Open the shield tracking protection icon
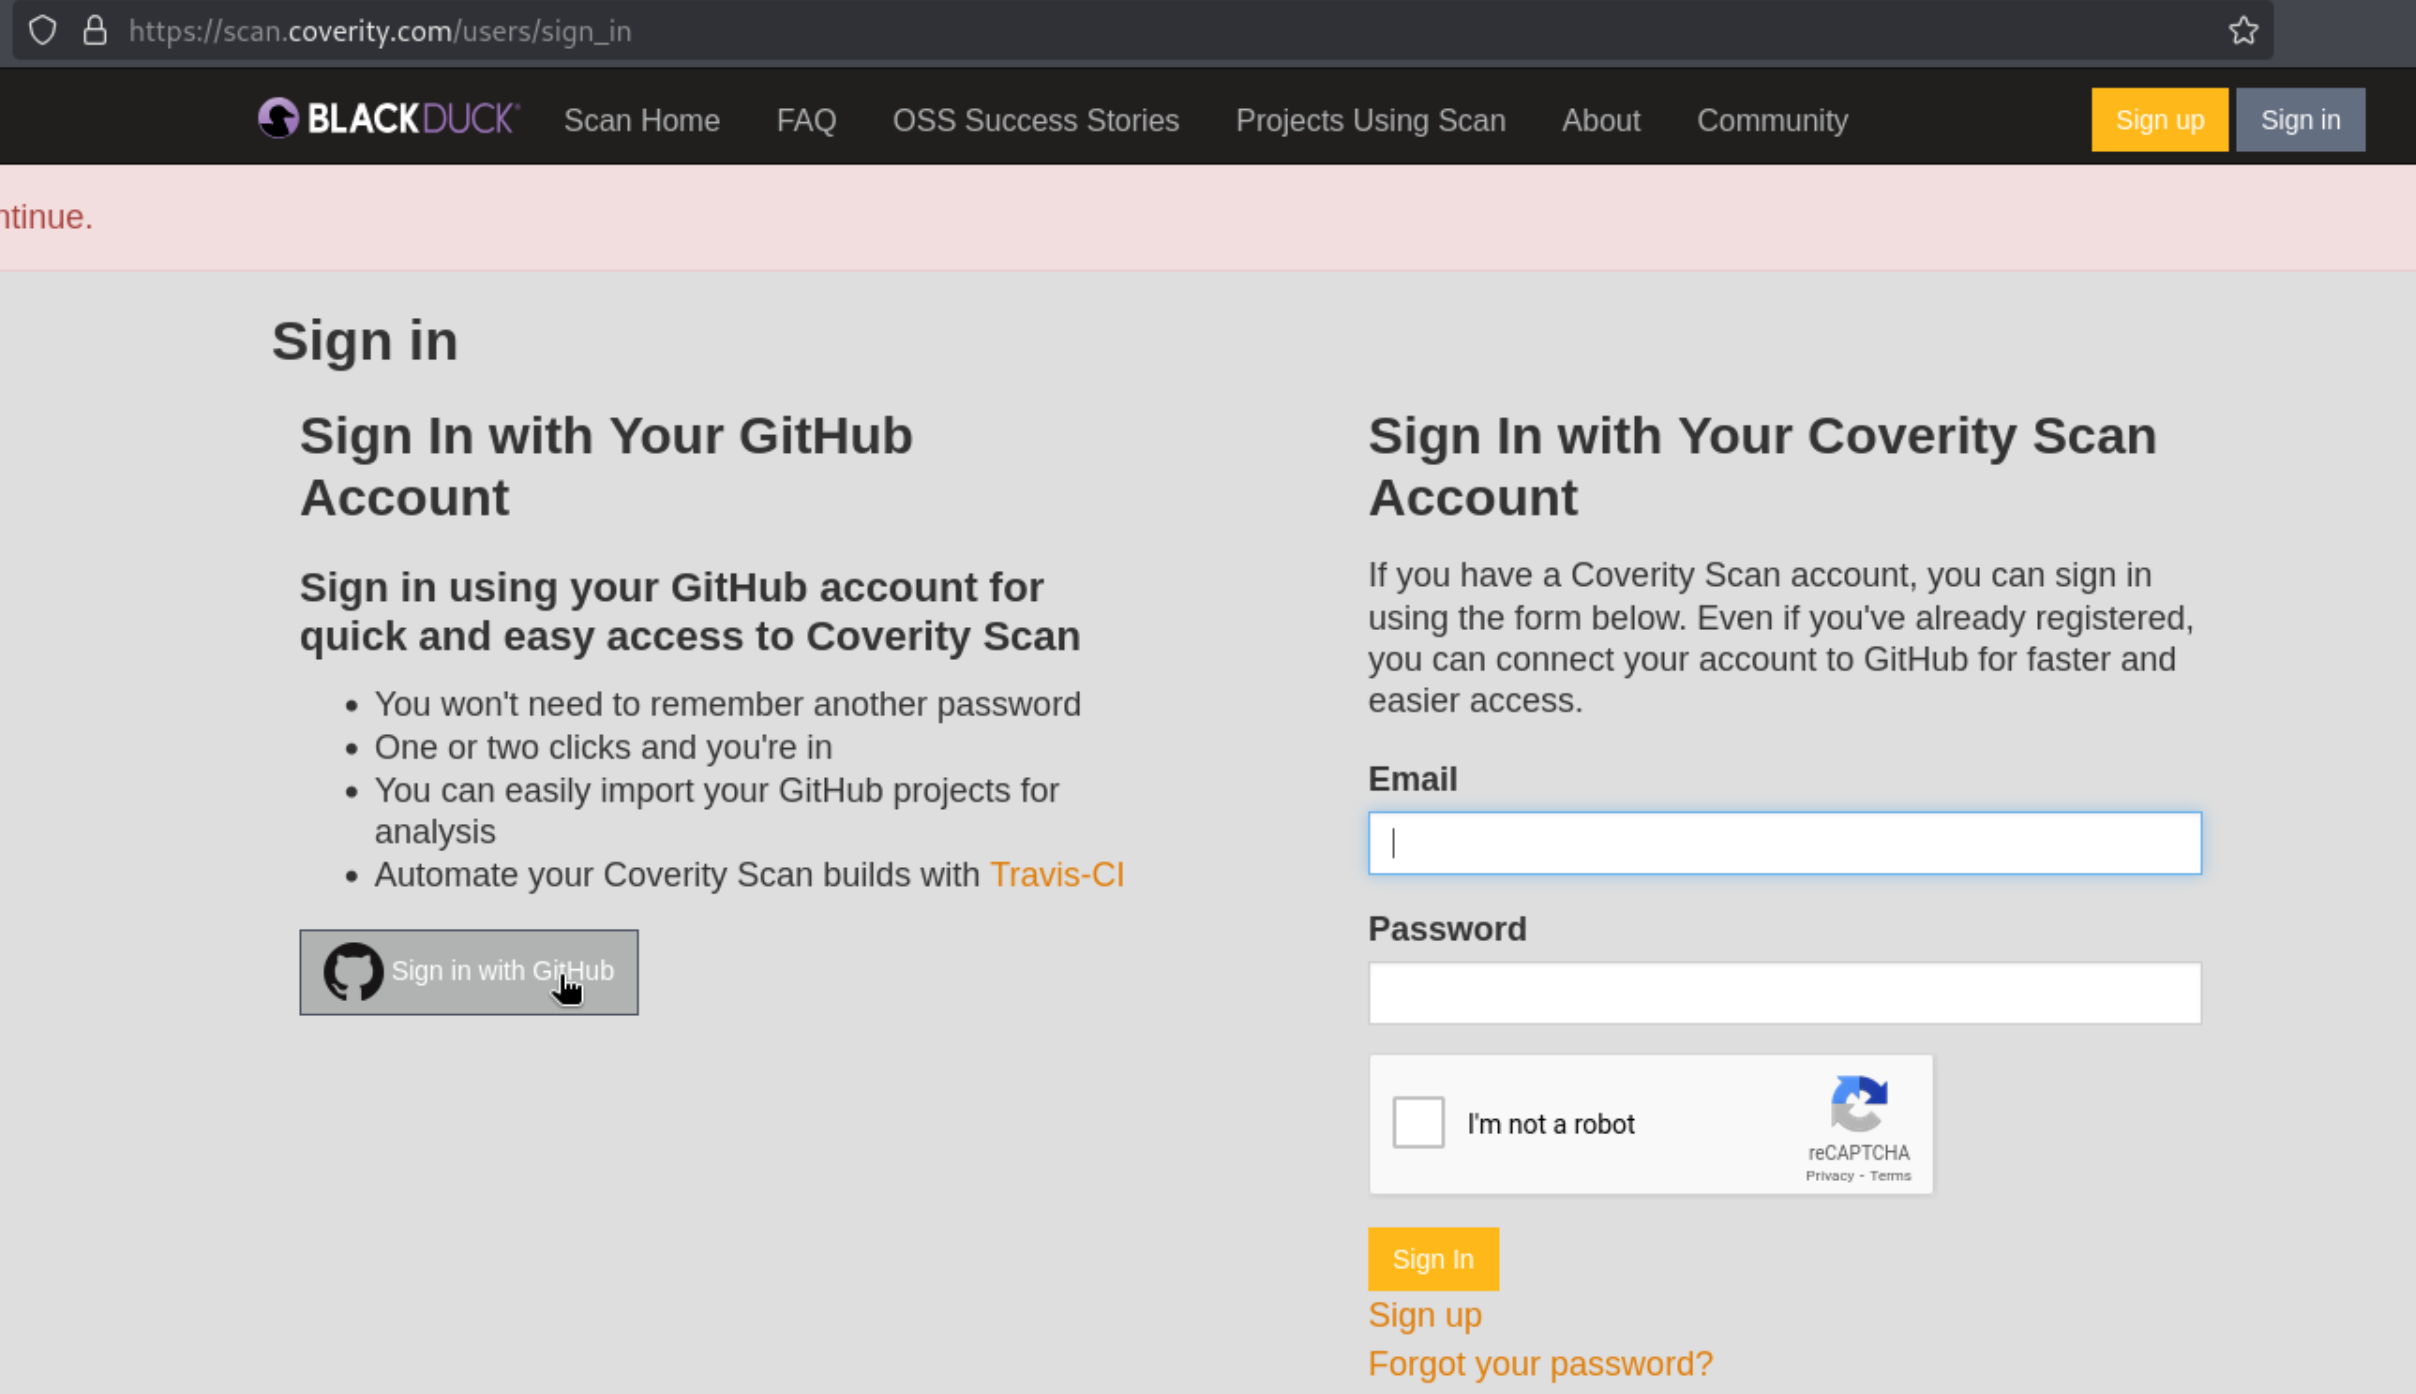This screenshot has width=2416, height=1394. pyautogui.click(x=42, y=30)
